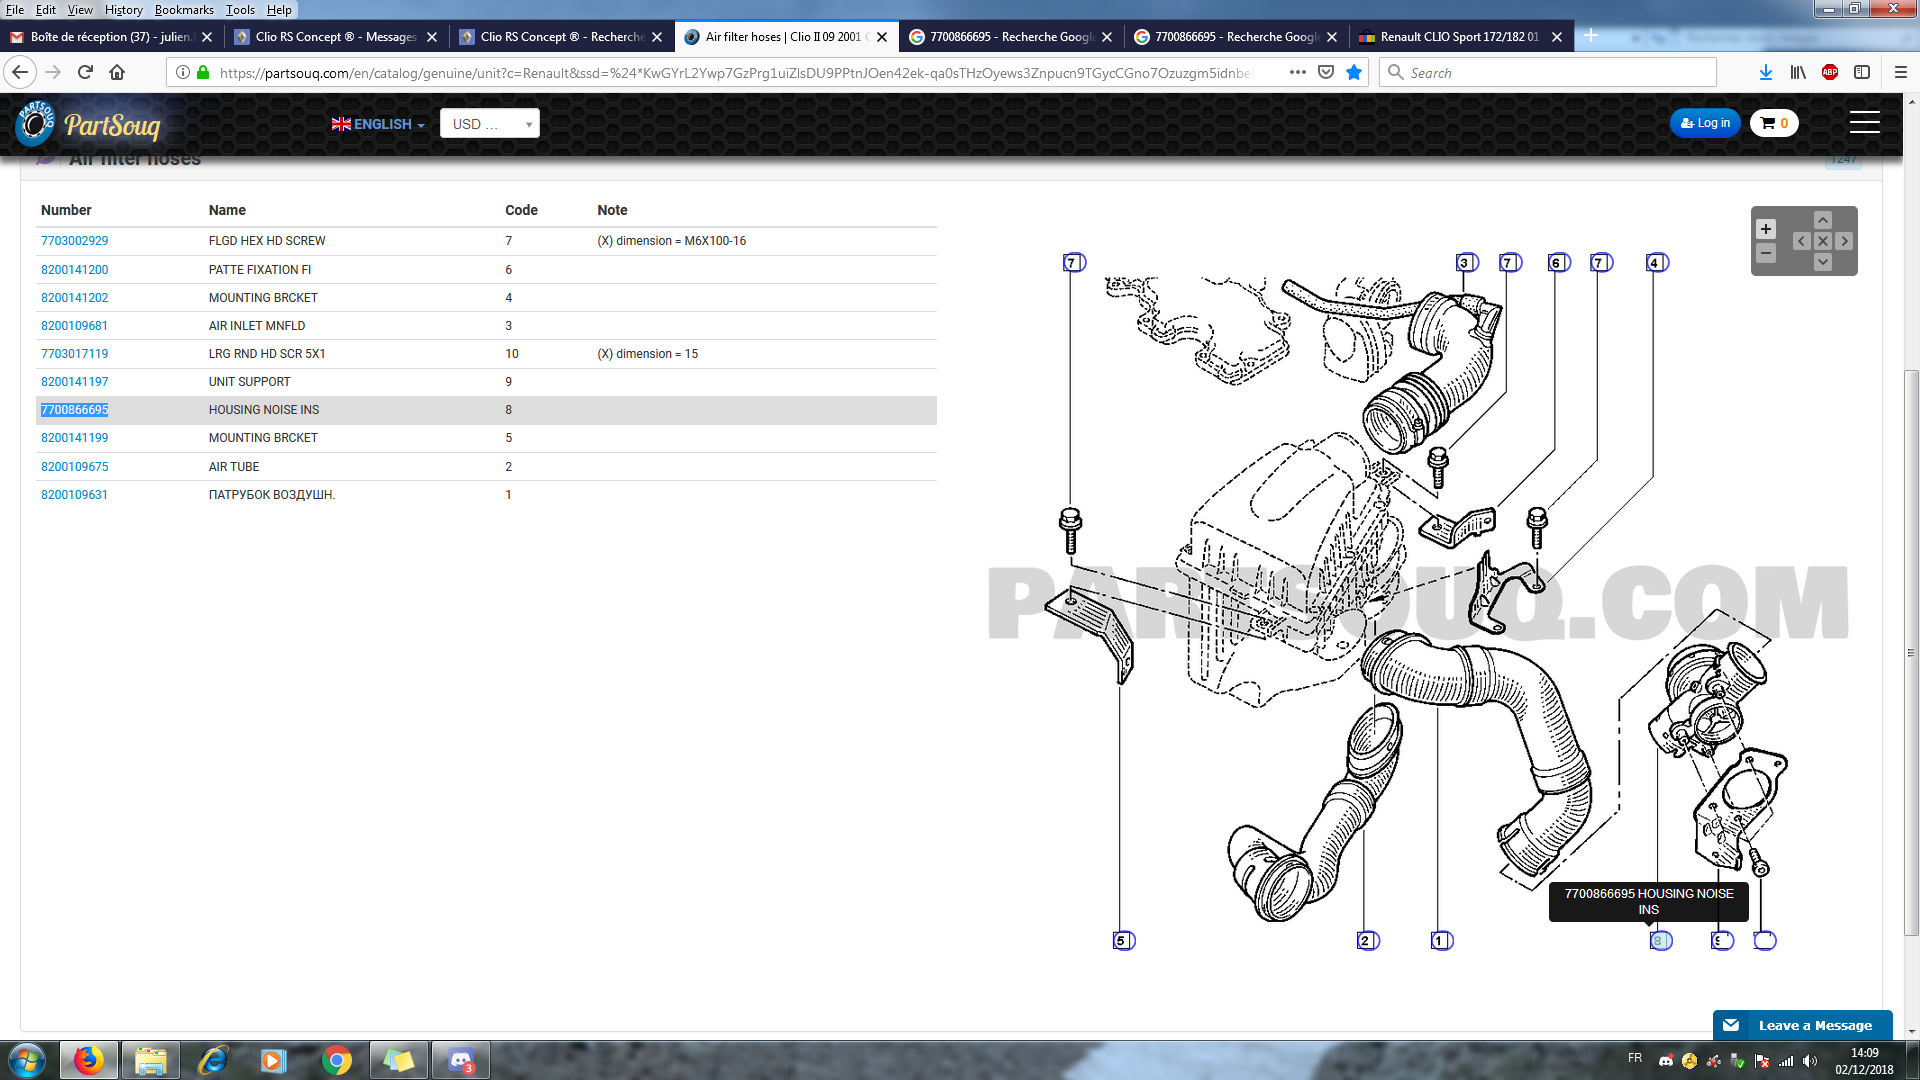
Task: Zoom in on the parts diagram
Action: tap(1766, 229)
